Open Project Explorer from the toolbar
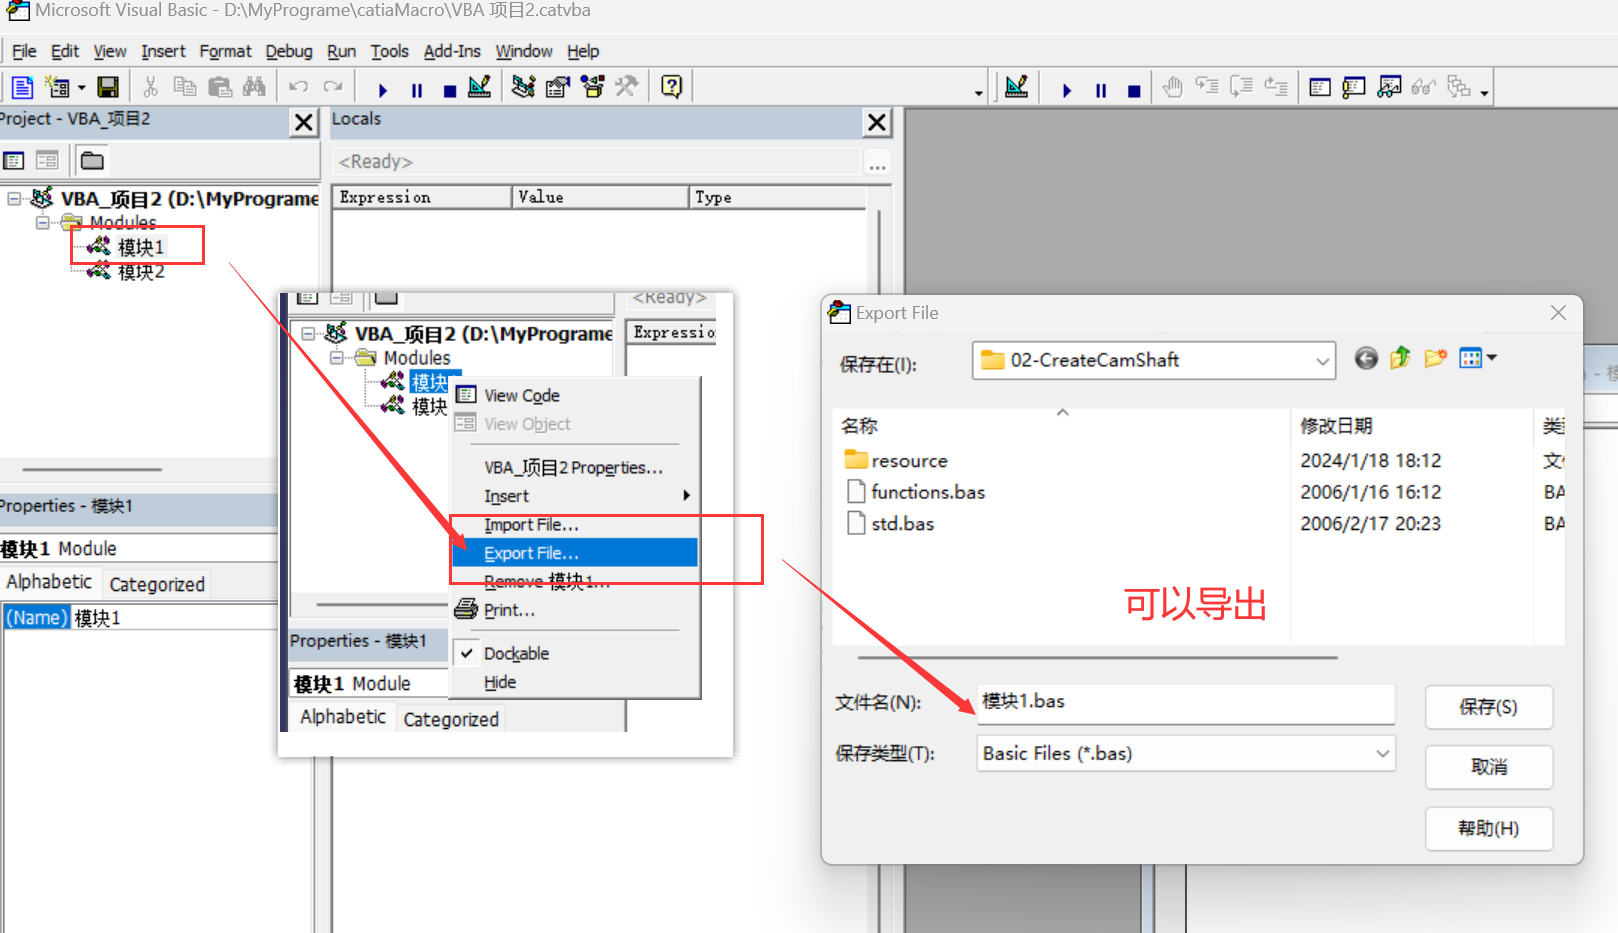This screenshot has width=1618, height=933. 523,87
